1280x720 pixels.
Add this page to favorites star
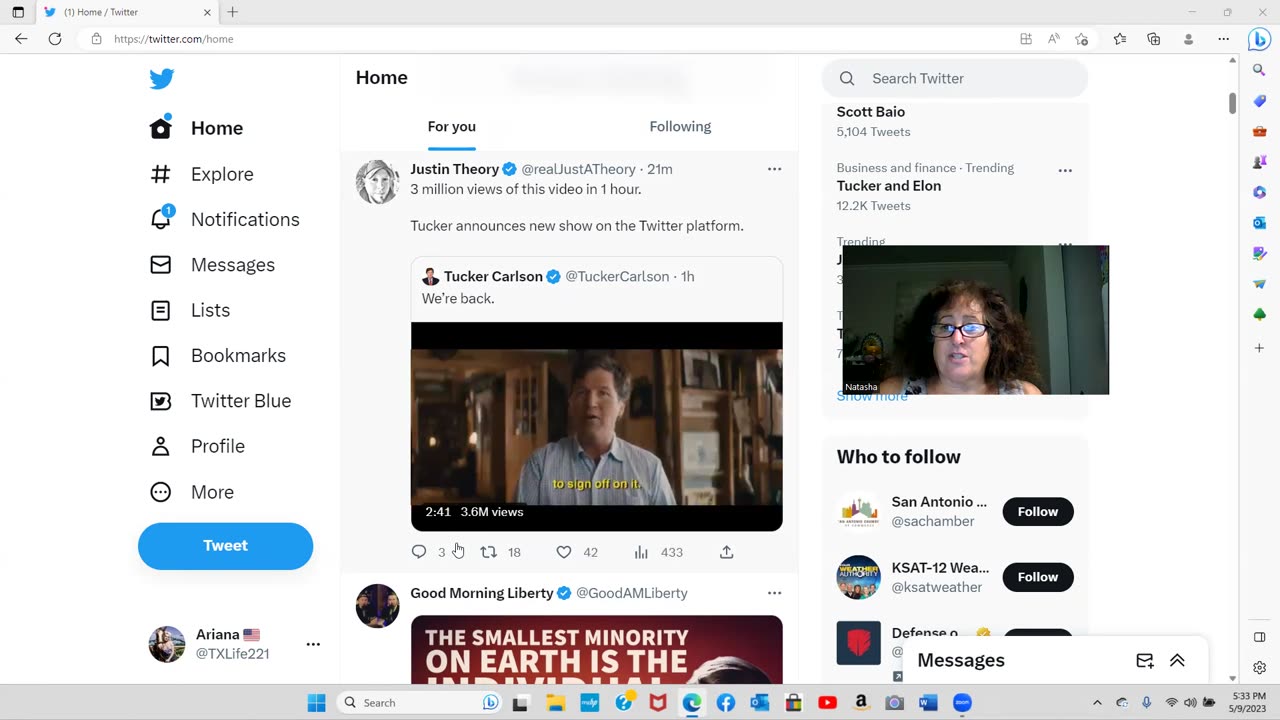(x=1081, y=39)
